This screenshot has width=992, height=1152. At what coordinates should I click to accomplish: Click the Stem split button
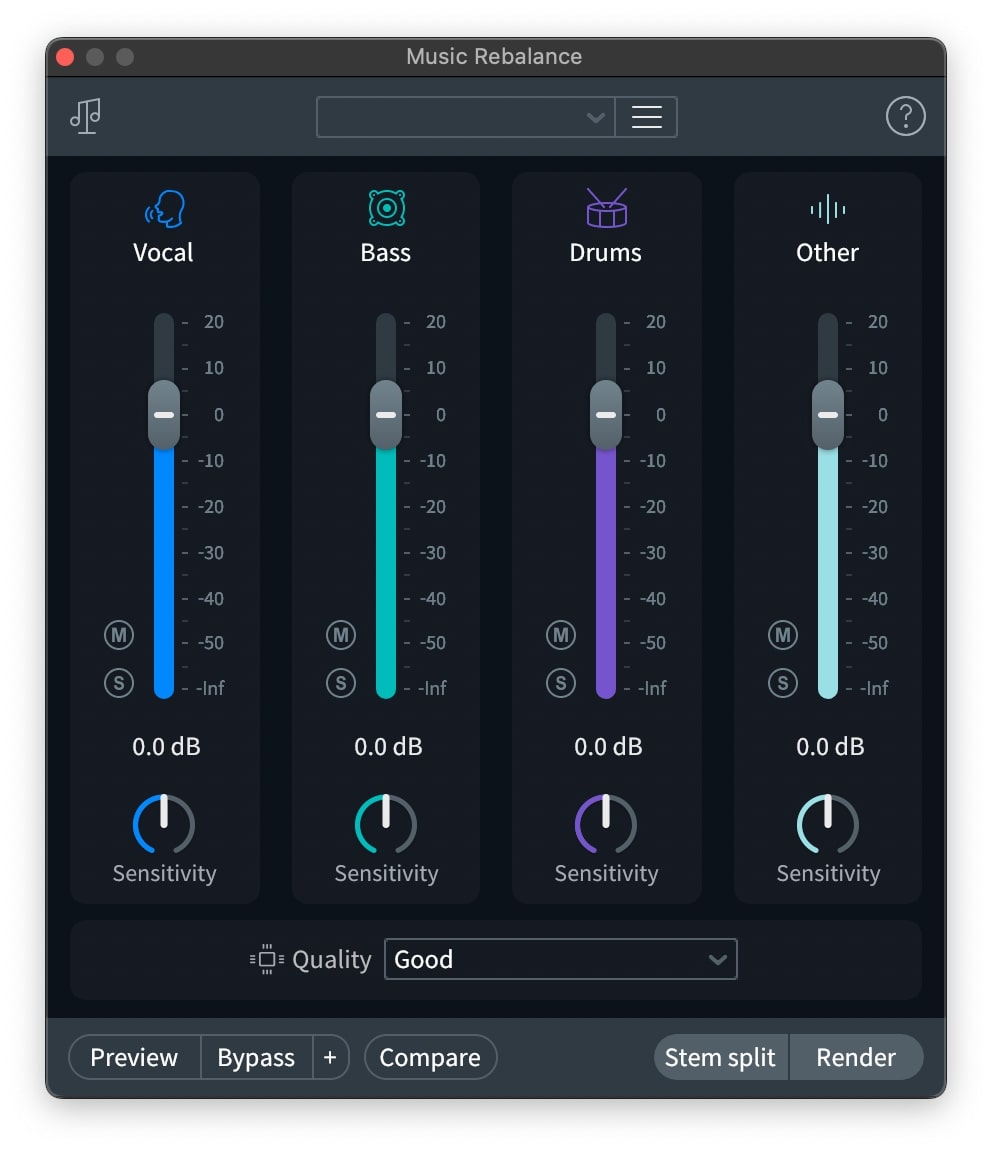click(x=720, y=1057)
